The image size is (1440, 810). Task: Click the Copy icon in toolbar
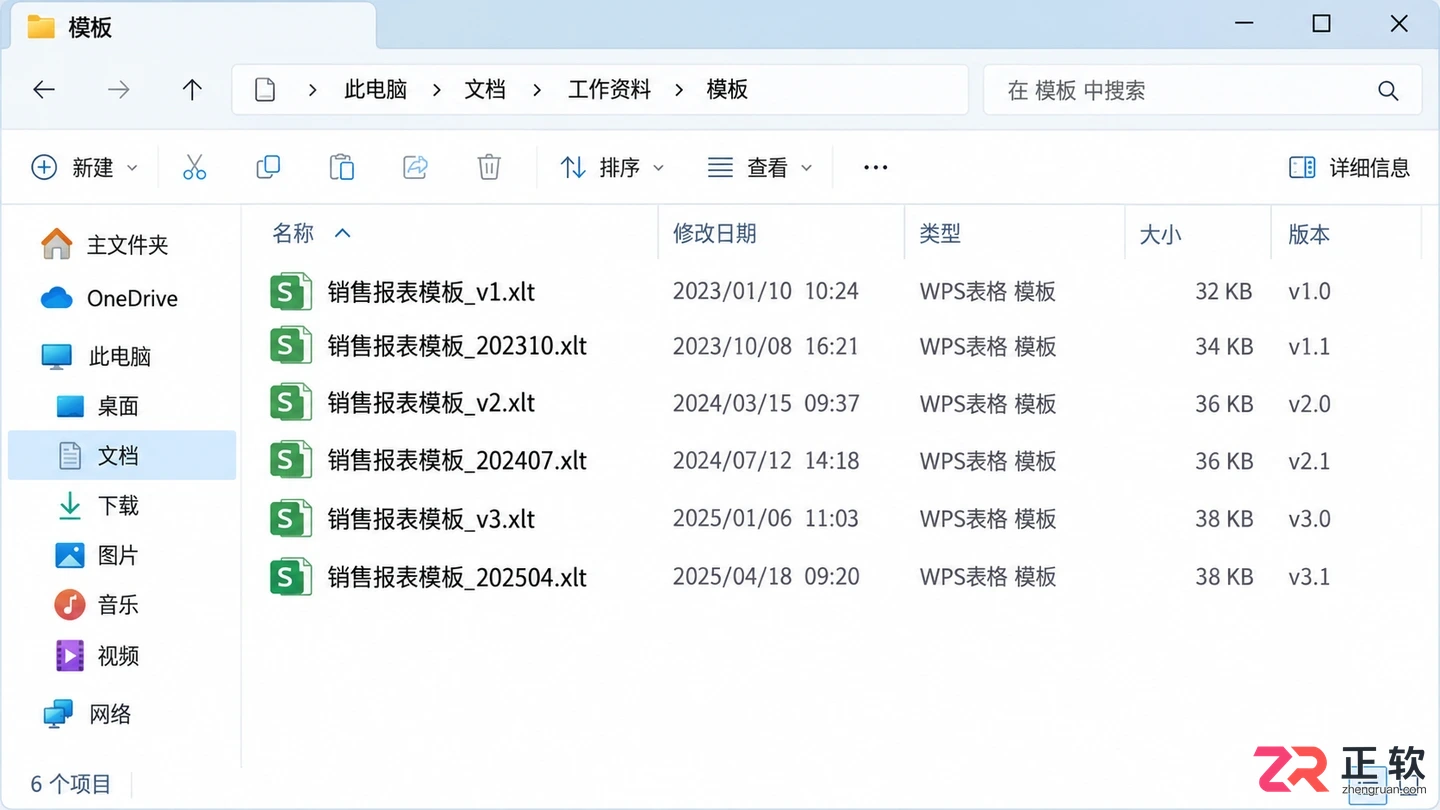(268, 167)
